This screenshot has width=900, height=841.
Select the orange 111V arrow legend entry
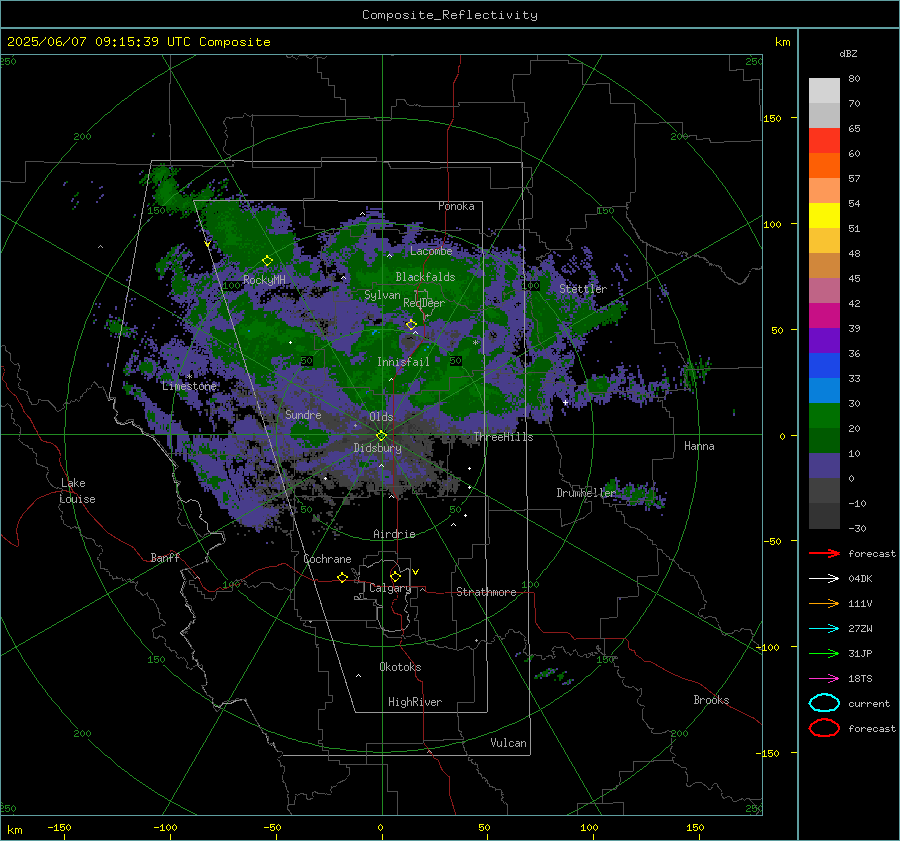tap(824, 603)
